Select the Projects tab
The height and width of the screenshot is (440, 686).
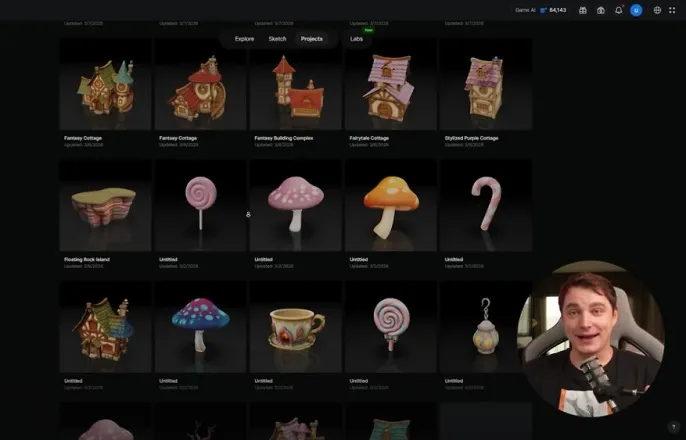(x=312, y=39)
